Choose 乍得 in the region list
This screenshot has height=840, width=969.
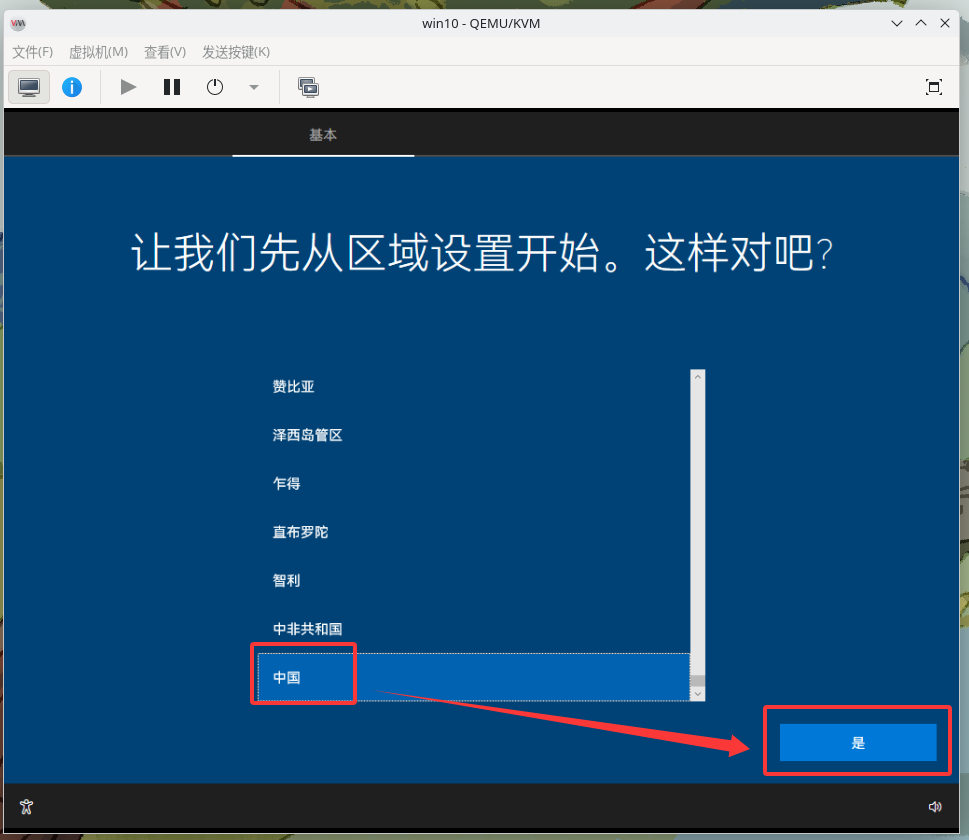pos(474,483)
